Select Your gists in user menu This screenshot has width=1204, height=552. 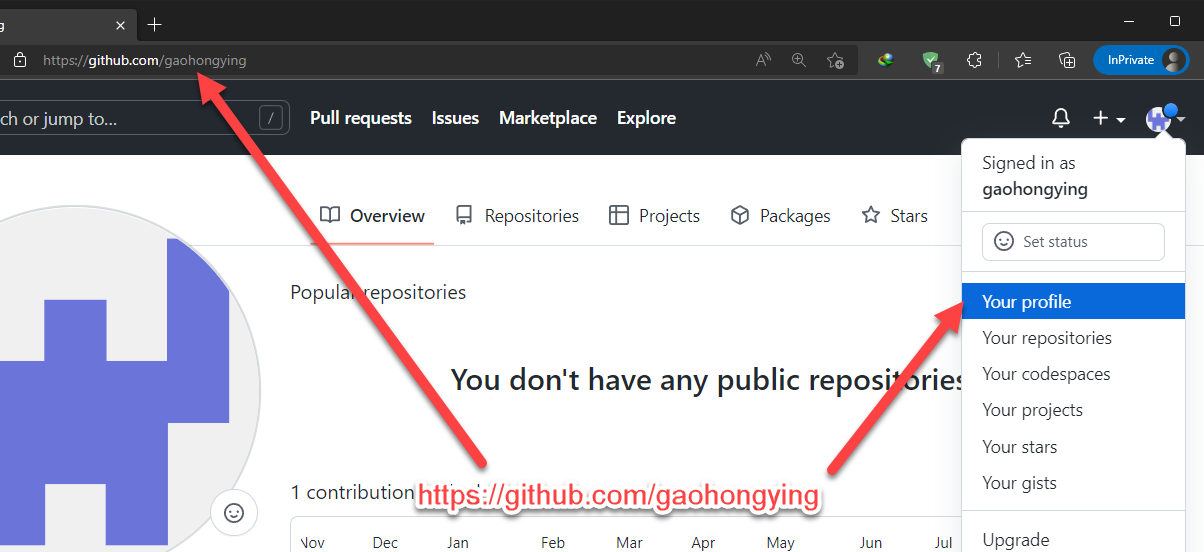1073,483
